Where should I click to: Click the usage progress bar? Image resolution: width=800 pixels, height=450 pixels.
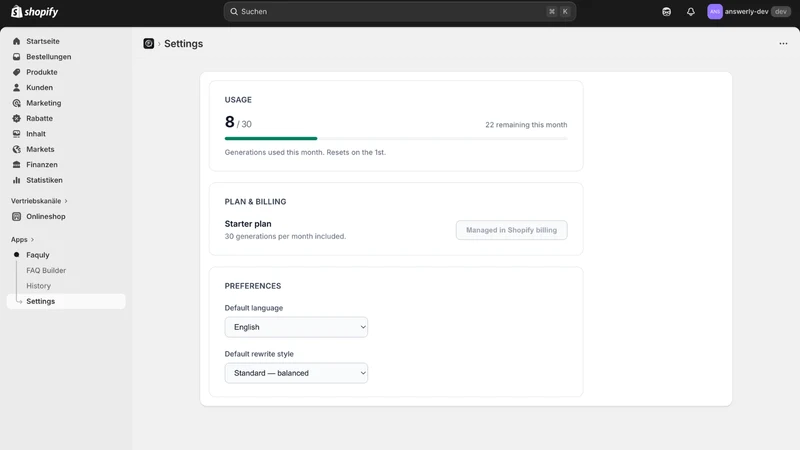396,138
